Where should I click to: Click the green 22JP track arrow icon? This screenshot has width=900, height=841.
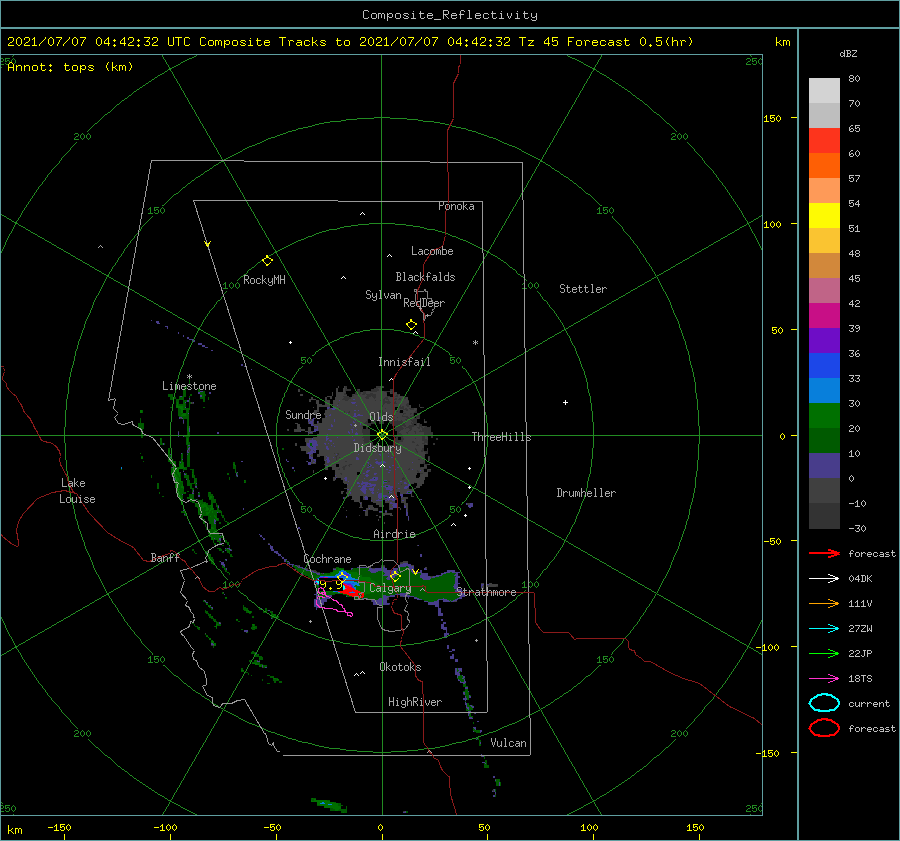point(824,653)
